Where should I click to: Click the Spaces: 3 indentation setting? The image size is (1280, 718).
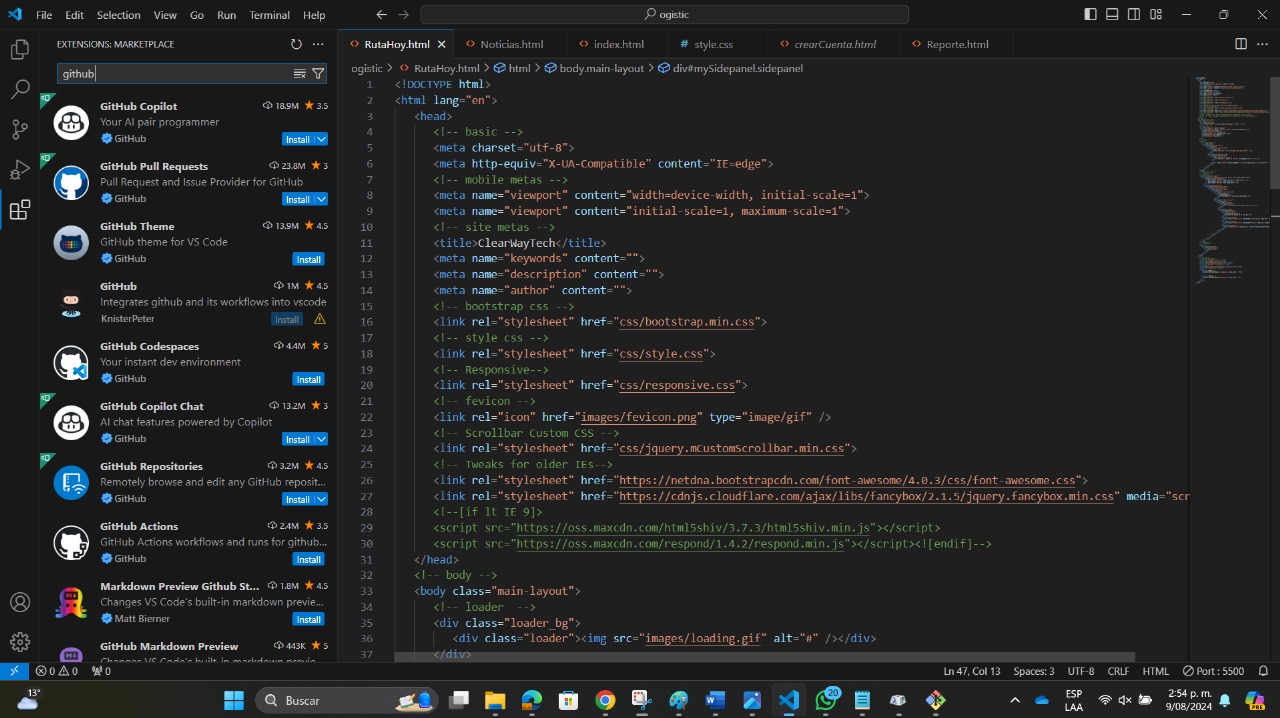[x=1033, y=671]
